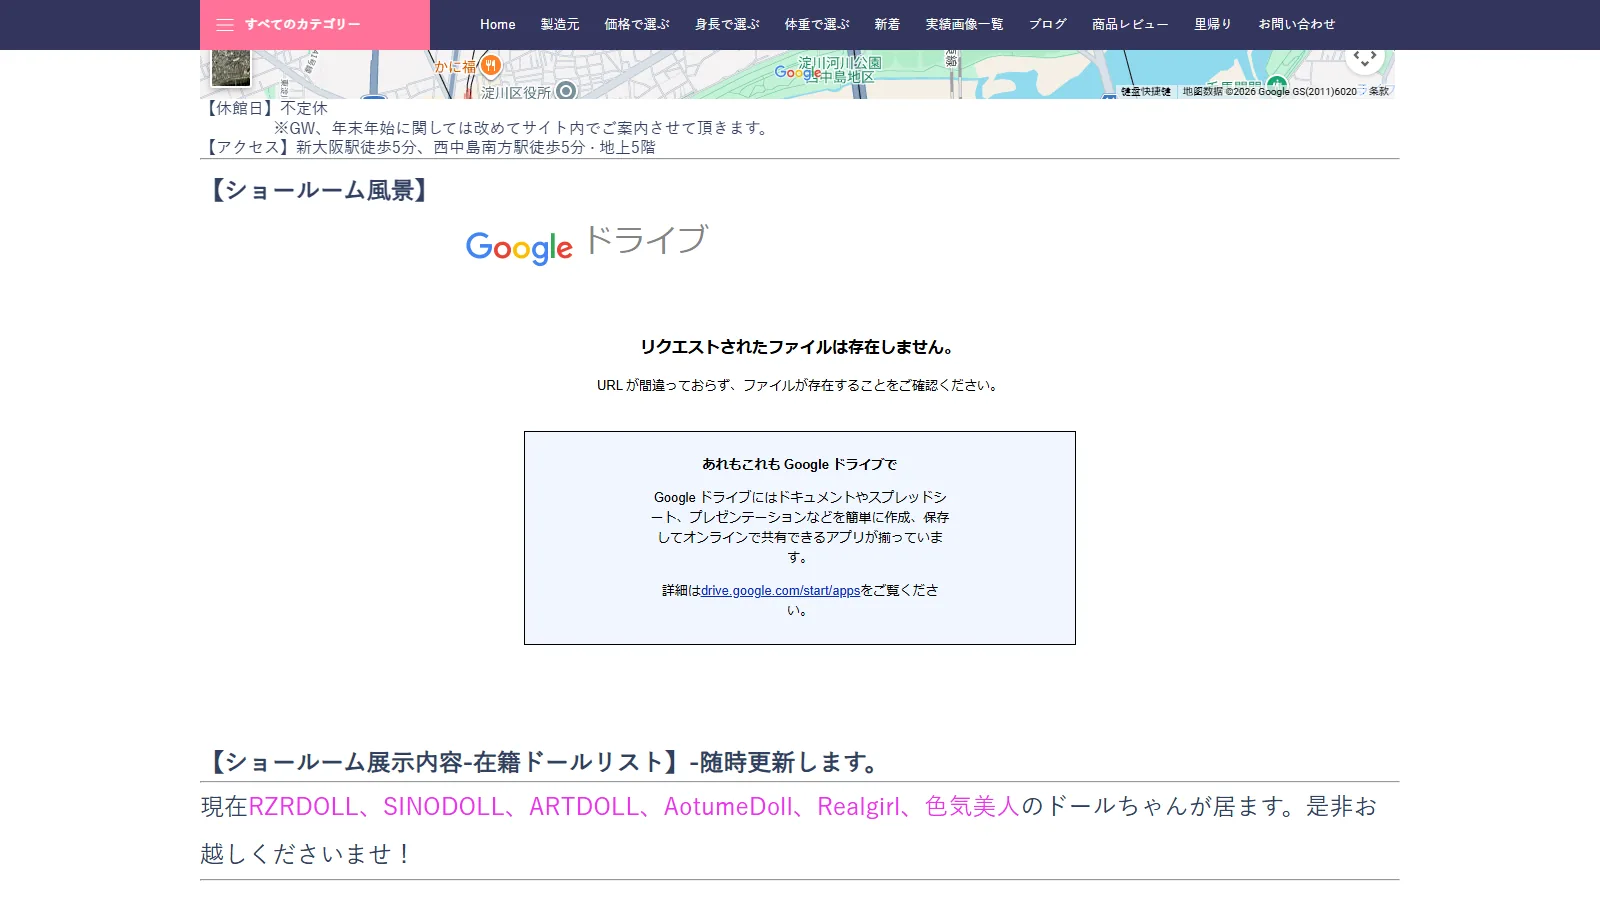This screenshot has height=900, width=1600.
Task: Click the ARTDOLL brand link
Action: [x=584, y=806]
